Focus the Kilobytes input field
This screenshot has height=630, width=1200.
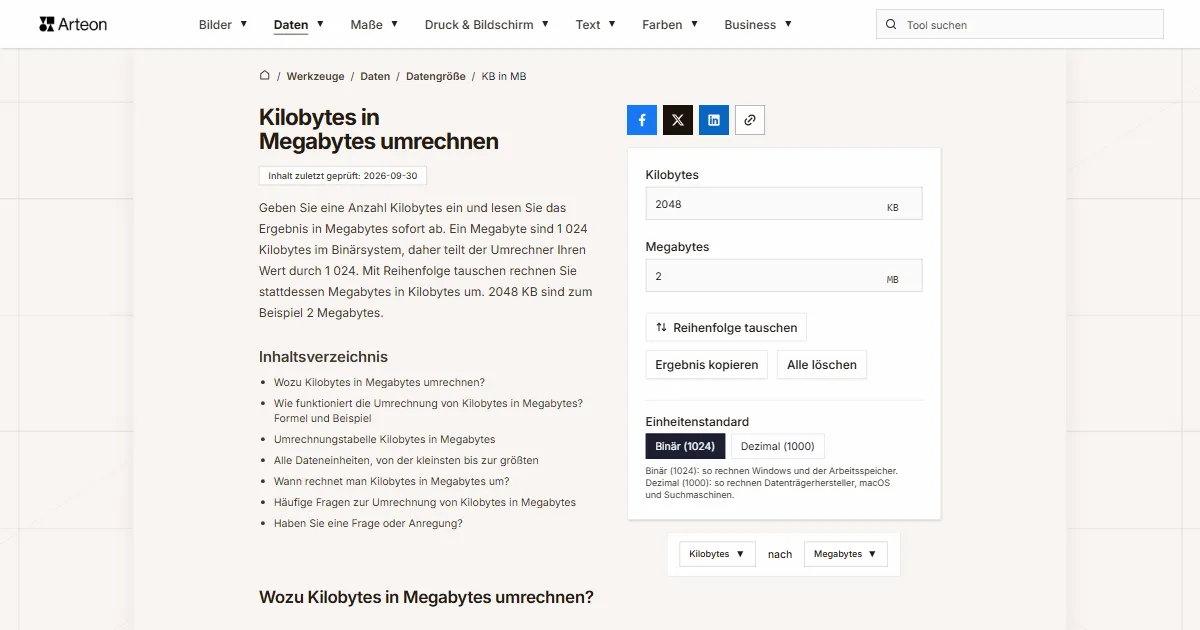[784, 204]
